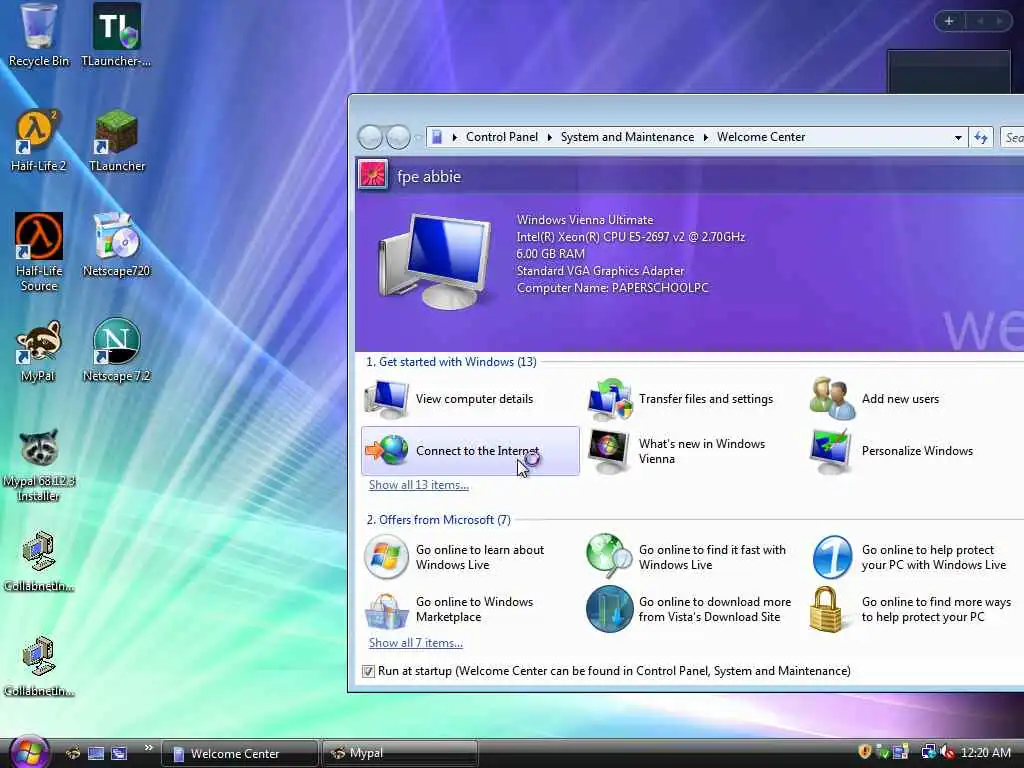Viewport: 1024px width, 768px height.
Task: Select Go online to Windows Marketplace
Action: (451, 609)
